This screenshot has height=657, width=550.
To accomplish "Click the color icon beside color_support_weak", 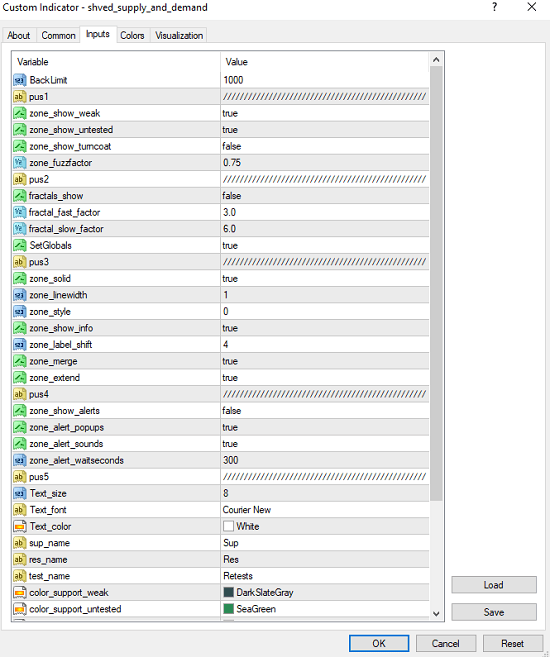I will [x=19, y=592].
